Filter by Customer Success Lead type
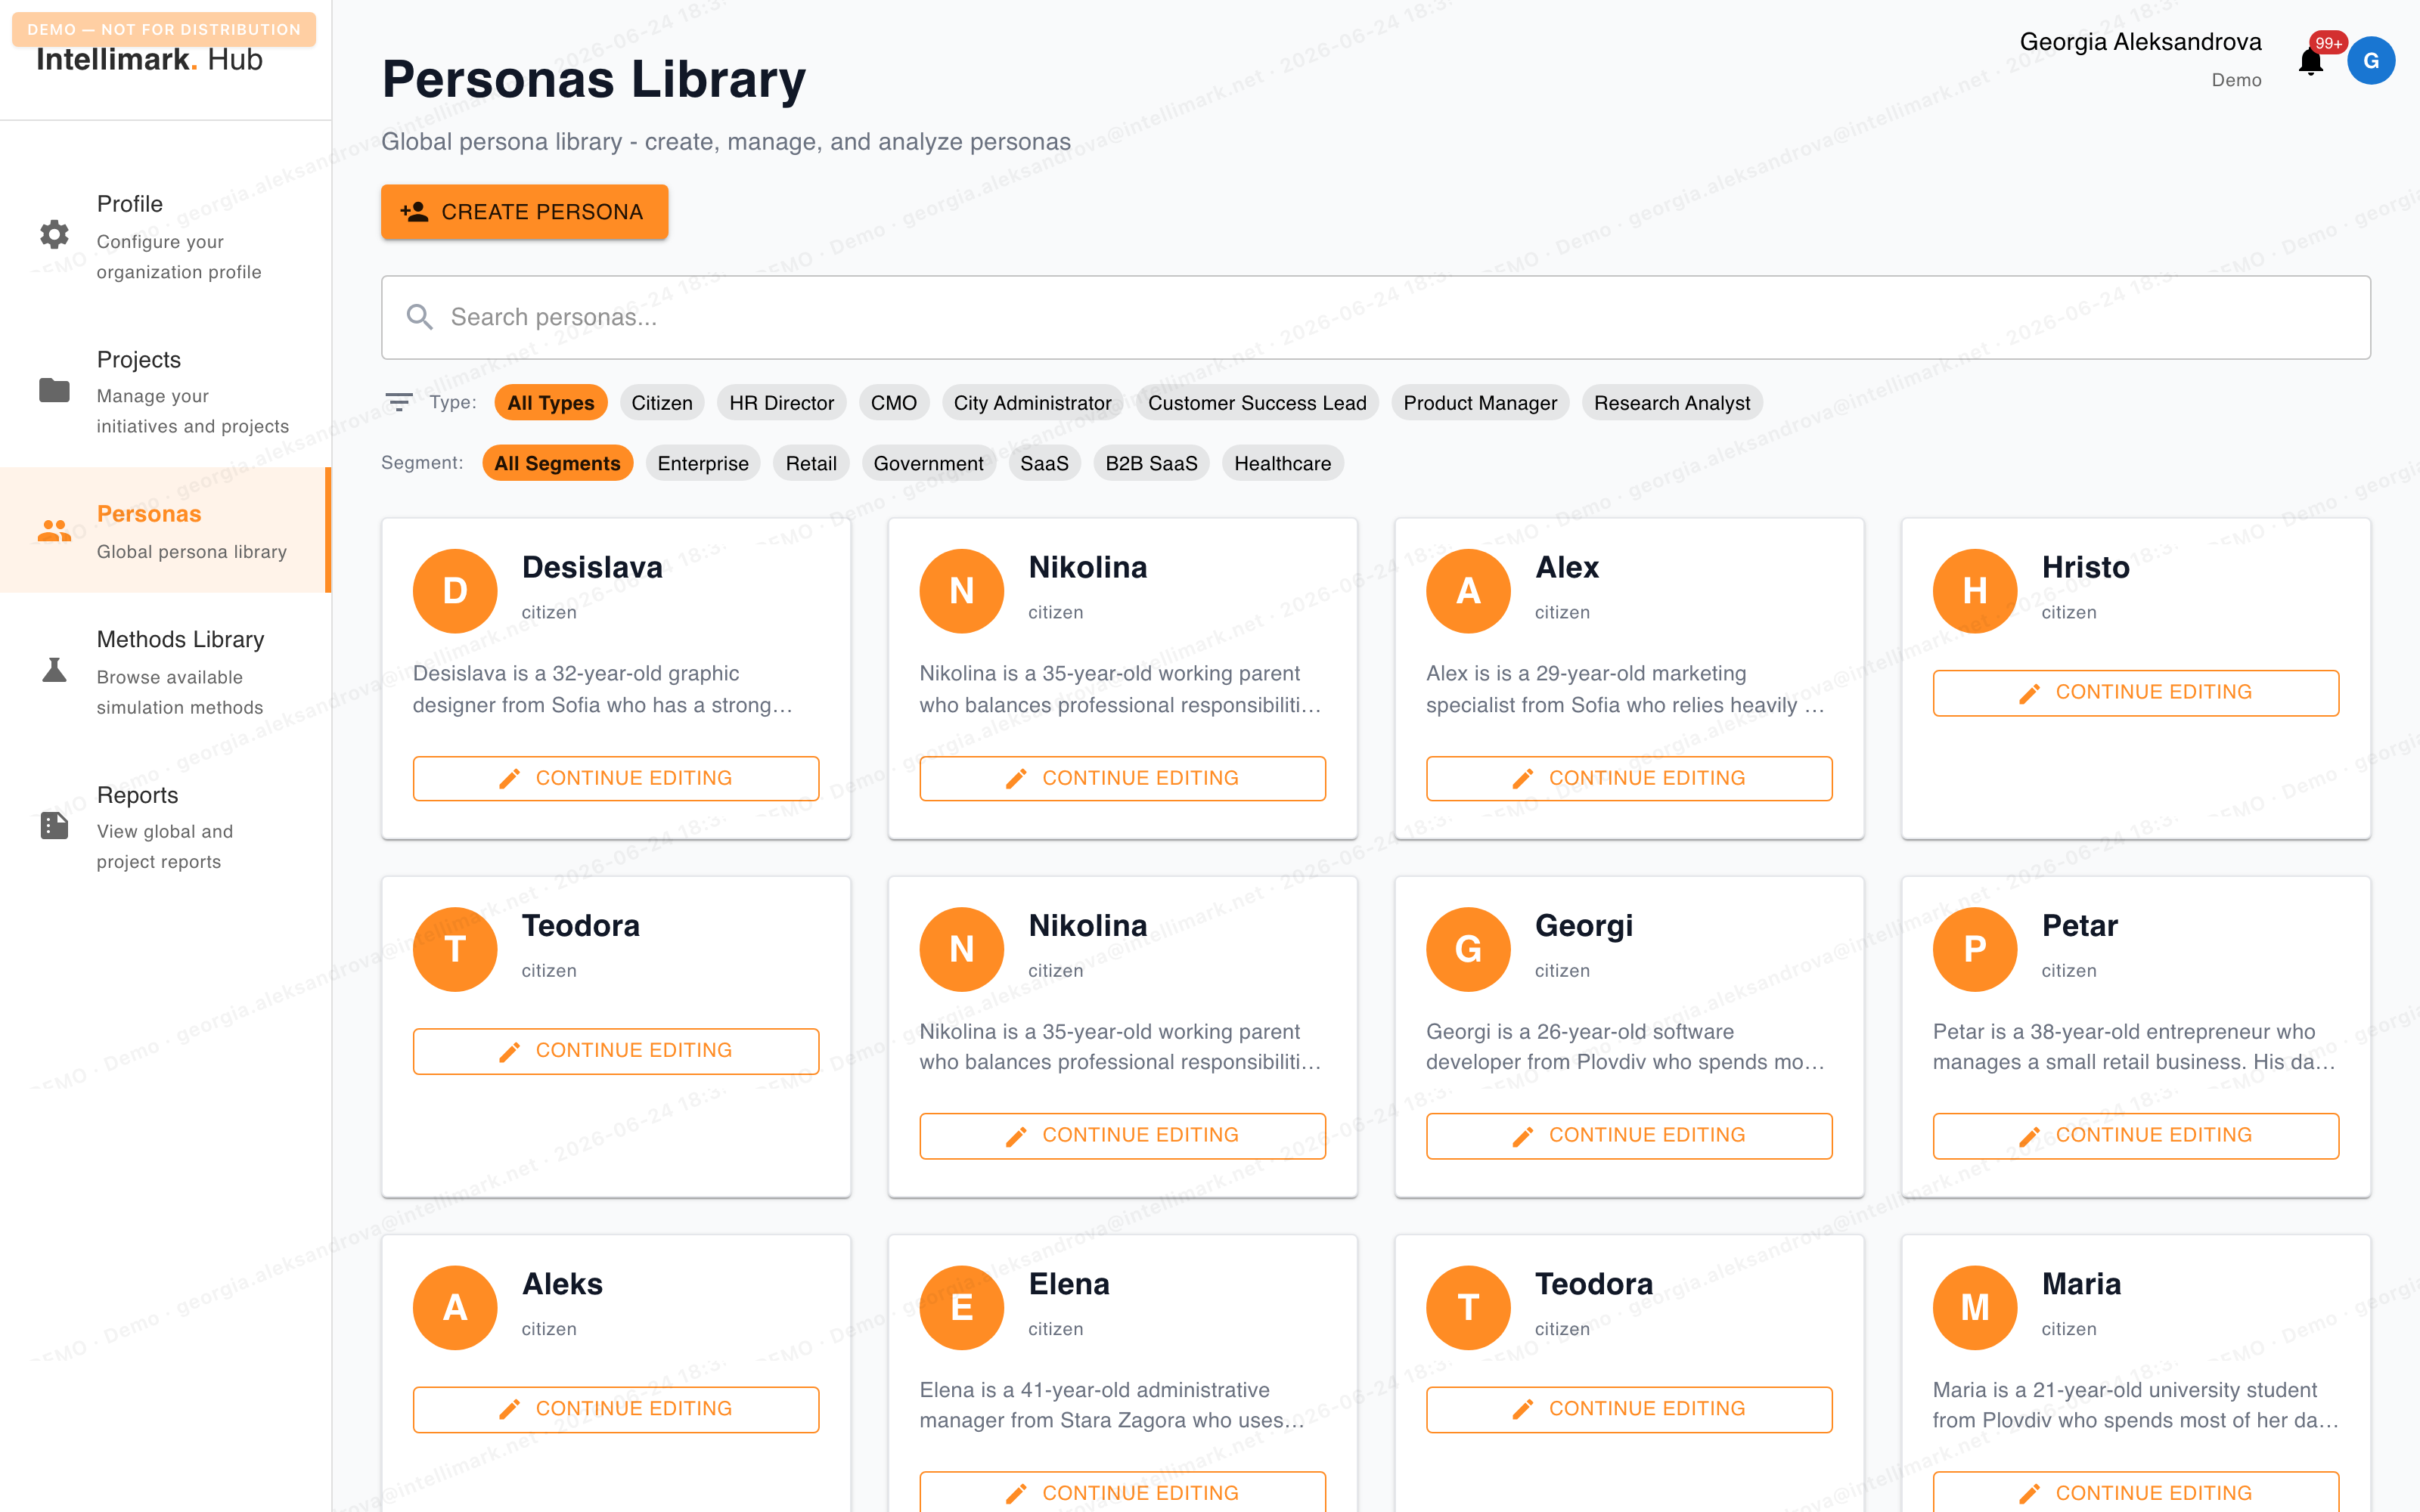The width and height of the screenshot is (2420, 1512). (x=1257, y=403)
